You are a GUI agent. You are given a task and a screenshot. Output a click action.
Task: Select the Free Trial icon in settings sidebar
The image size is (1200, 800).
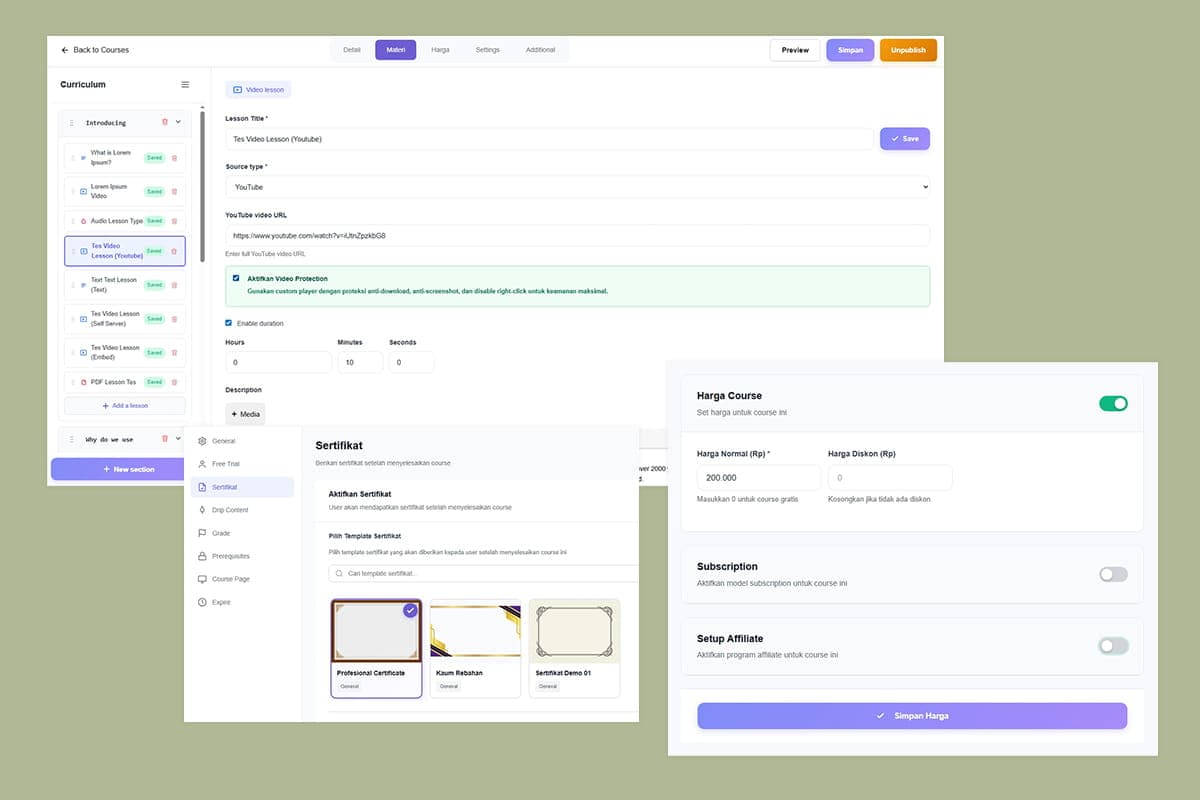pos(203,463)
